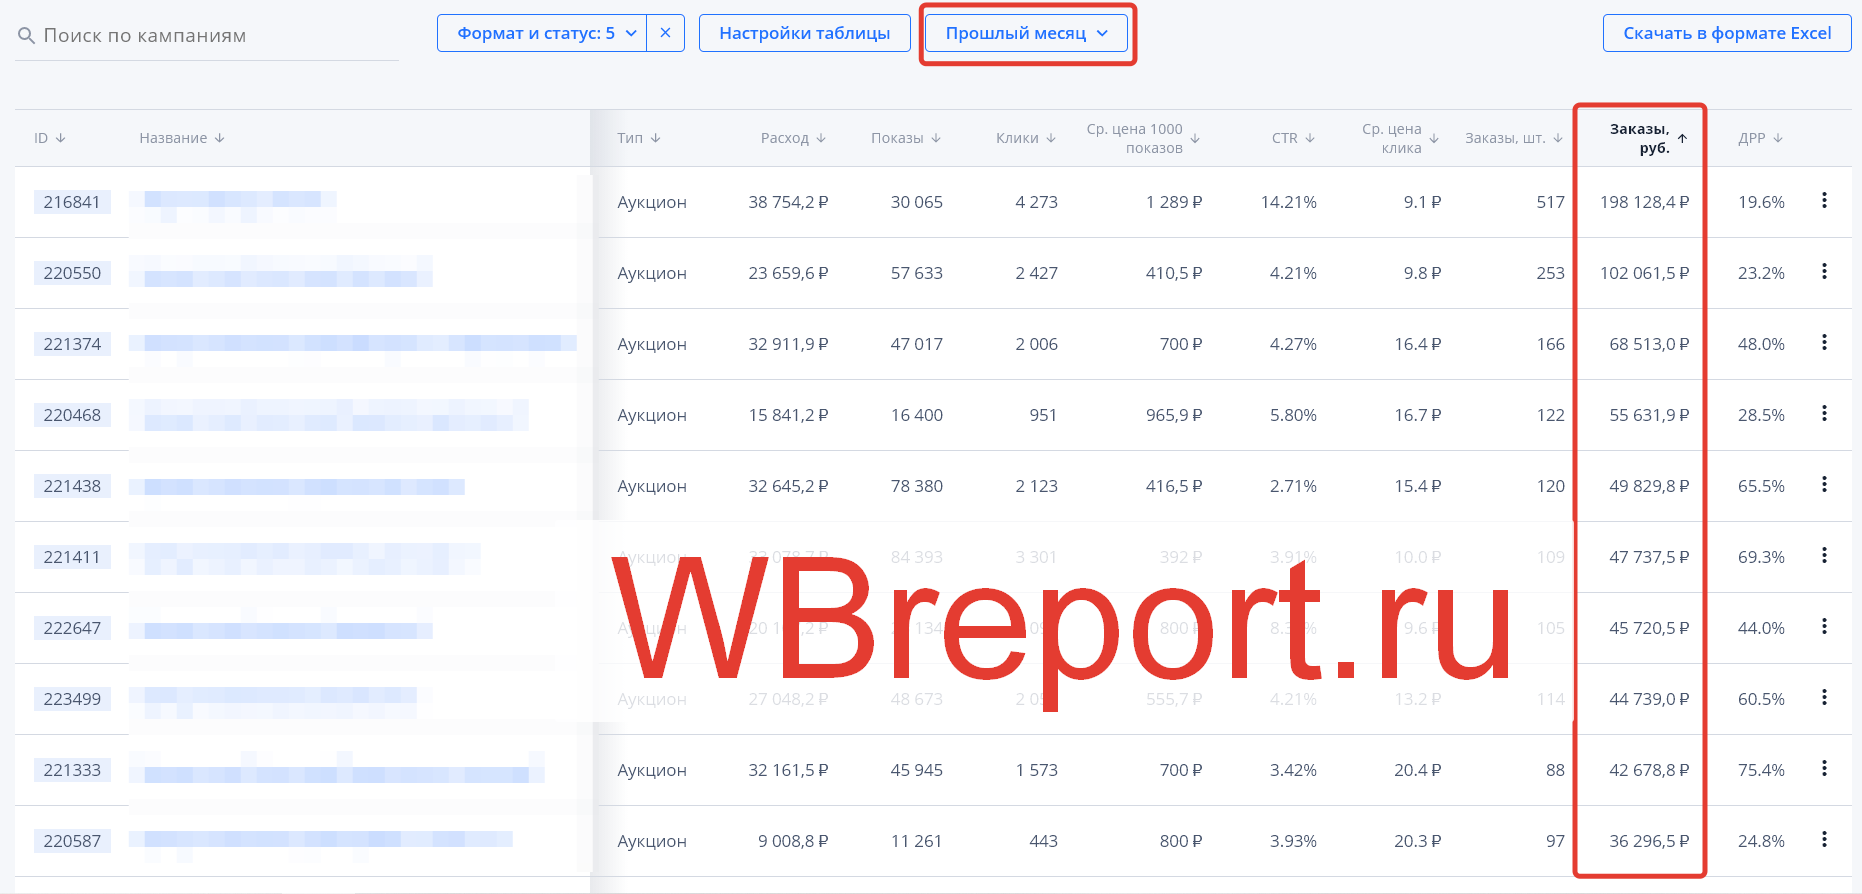Image resolution: width=1862 pixels, height=894 pixels.
Task: Click ДРР value 48.0%
Action: [x=1761, y=344]
